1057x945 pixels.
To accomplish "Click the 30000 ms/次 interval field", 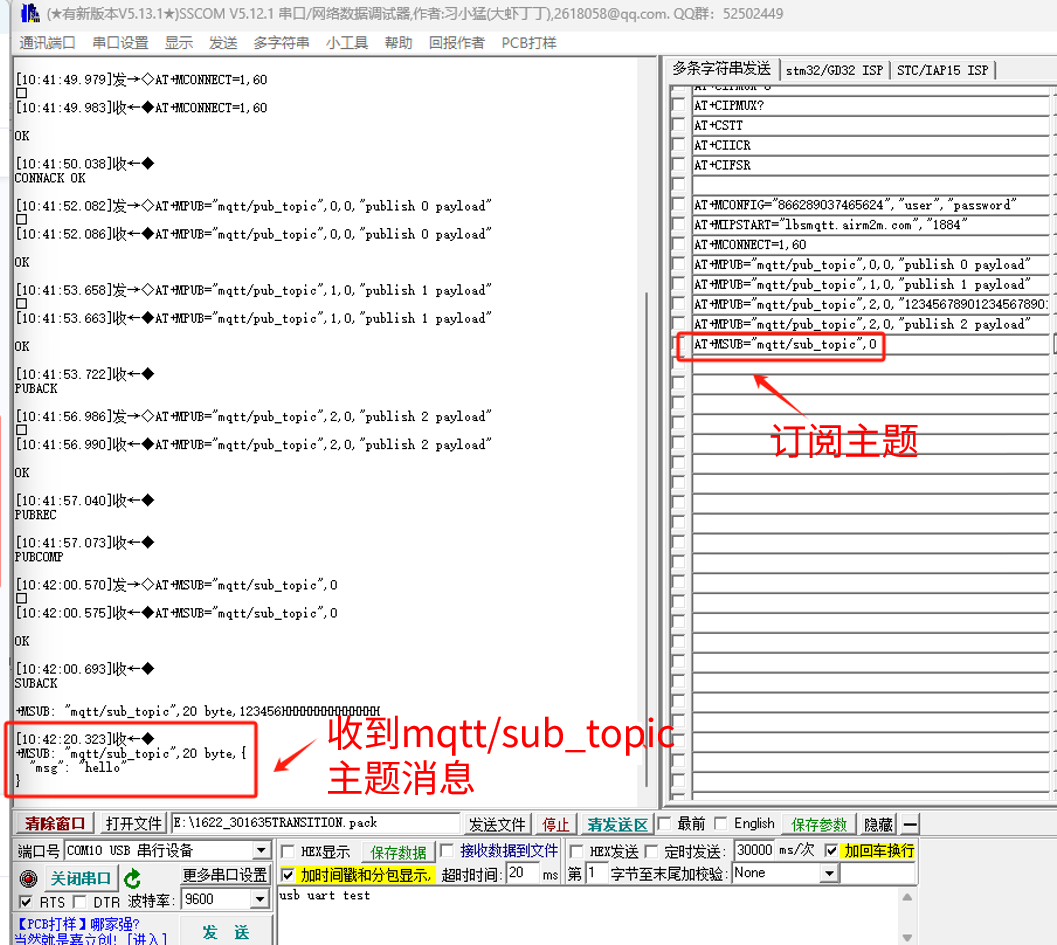I will click(x=754, y=850).
